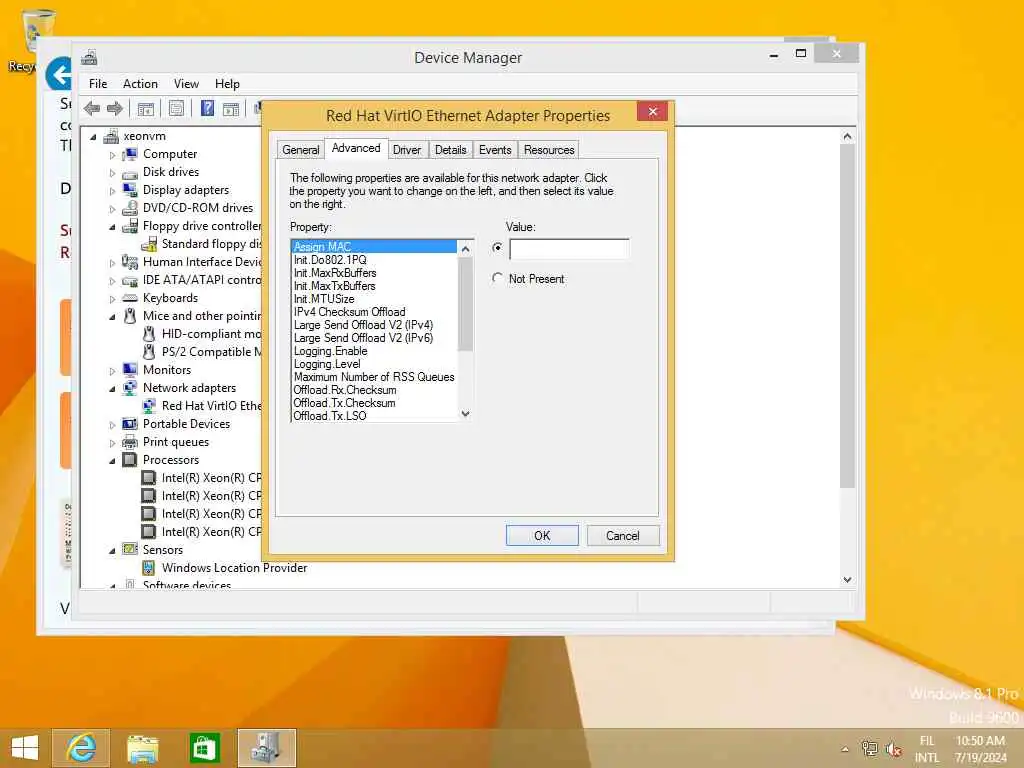This screenshot has width=1024, height=768.
Task: Switch to the Events tab
Action: point(495,150)
